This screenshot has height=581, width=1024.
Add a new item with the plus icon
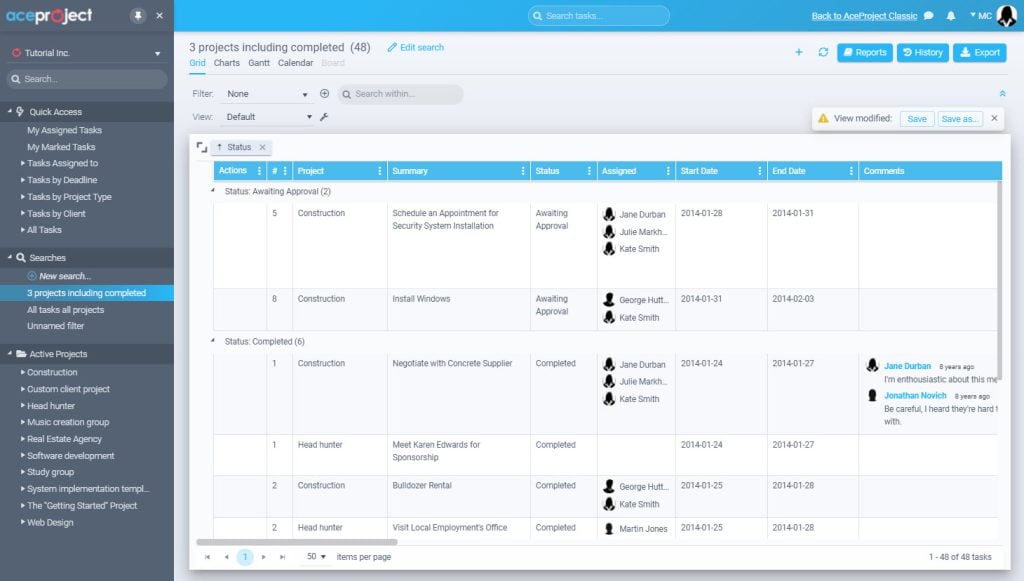[798, 51]
